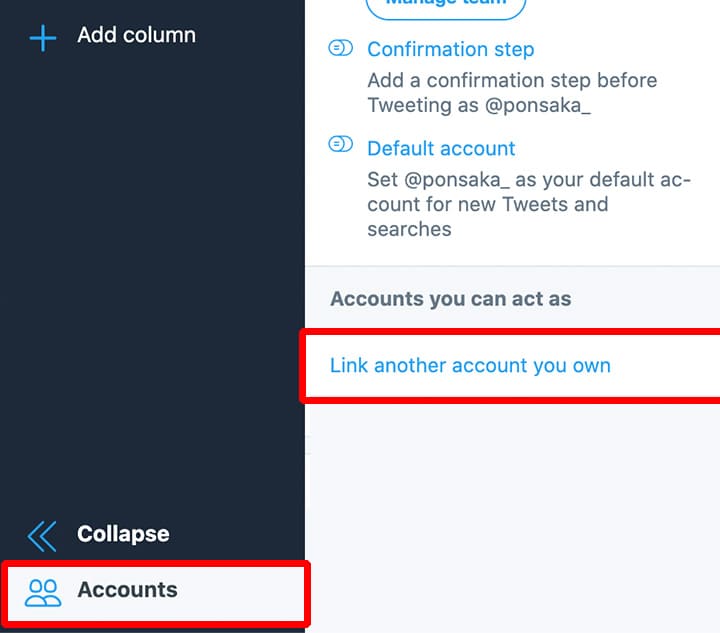
Task: Click the Accounts you can act as heading
Action: [x=450, y=299]
